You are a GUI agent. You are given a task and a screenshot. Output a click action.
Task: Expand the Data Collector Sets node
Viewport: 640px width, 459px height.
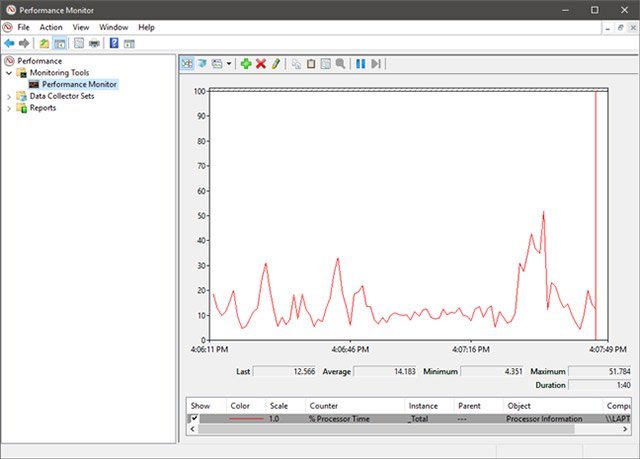9,96
